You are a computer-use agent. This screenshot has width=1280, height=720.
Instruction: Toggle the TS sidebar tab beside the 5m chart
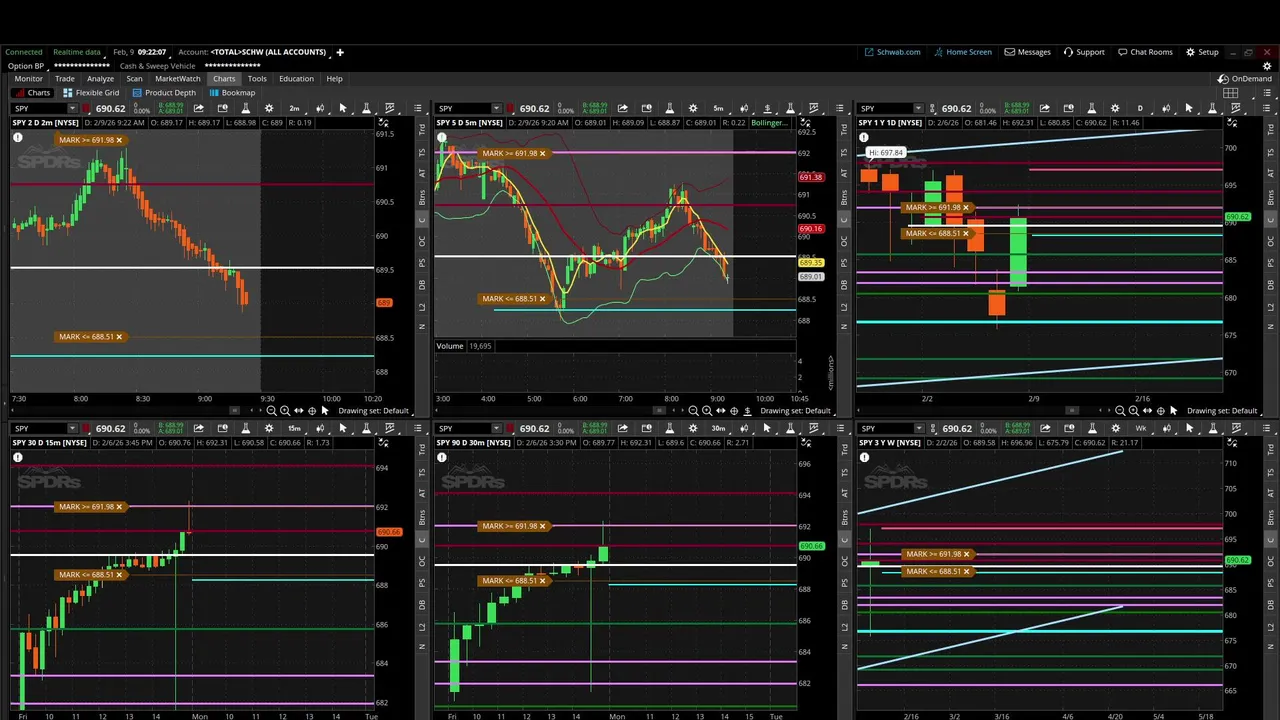point(845,152)
